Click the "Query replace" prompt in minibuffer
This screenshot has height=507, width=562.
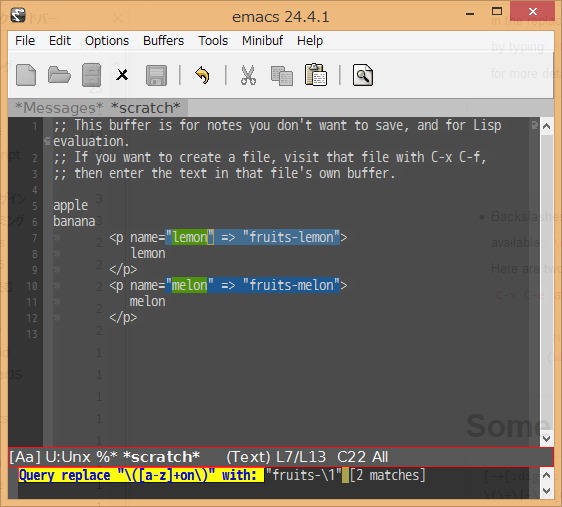[65, 475]
